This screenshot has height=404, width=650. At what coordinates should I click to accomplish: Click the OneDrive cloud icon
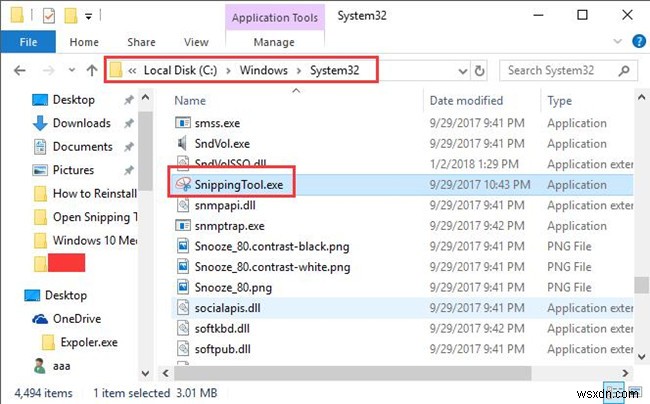coord(40,319)
